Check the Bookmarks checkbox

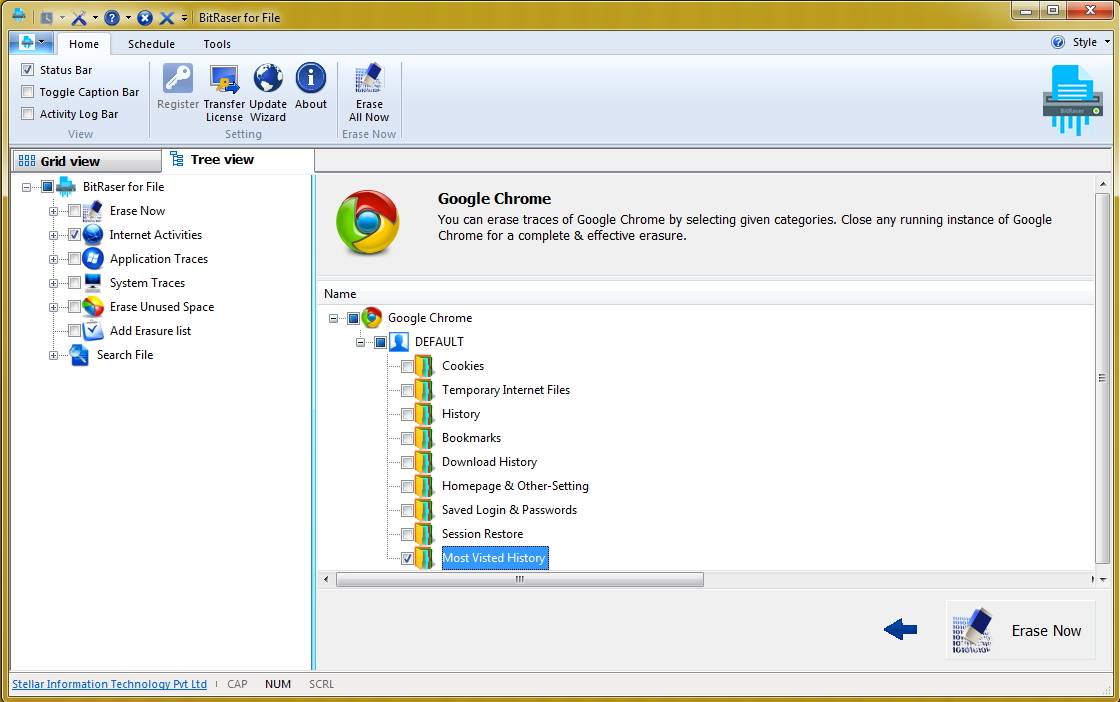pos(407,438)
